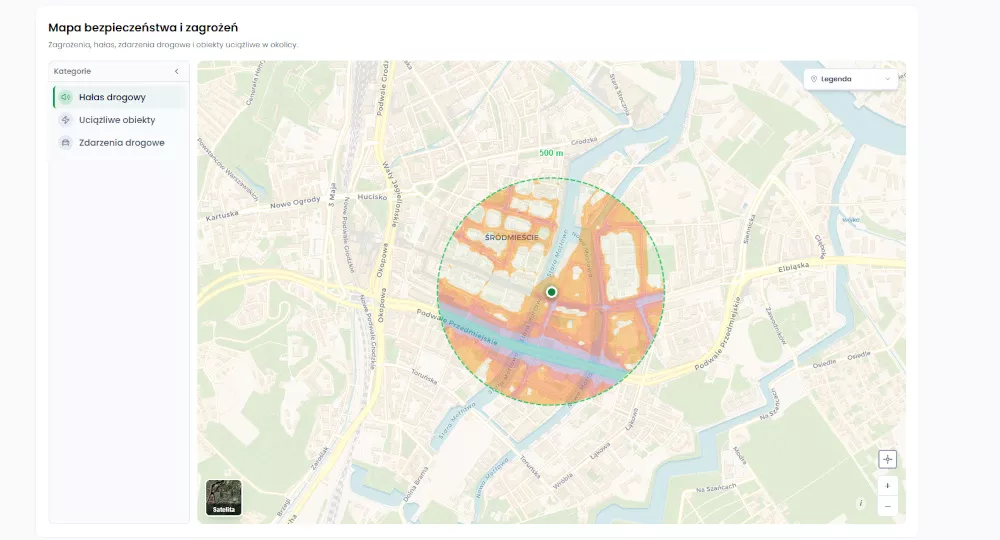The width and height of the screenshot is (1000, 540).
Task: Click the lightning icon beside Uciążliwe obiekty
Action: tap(65, 120)
